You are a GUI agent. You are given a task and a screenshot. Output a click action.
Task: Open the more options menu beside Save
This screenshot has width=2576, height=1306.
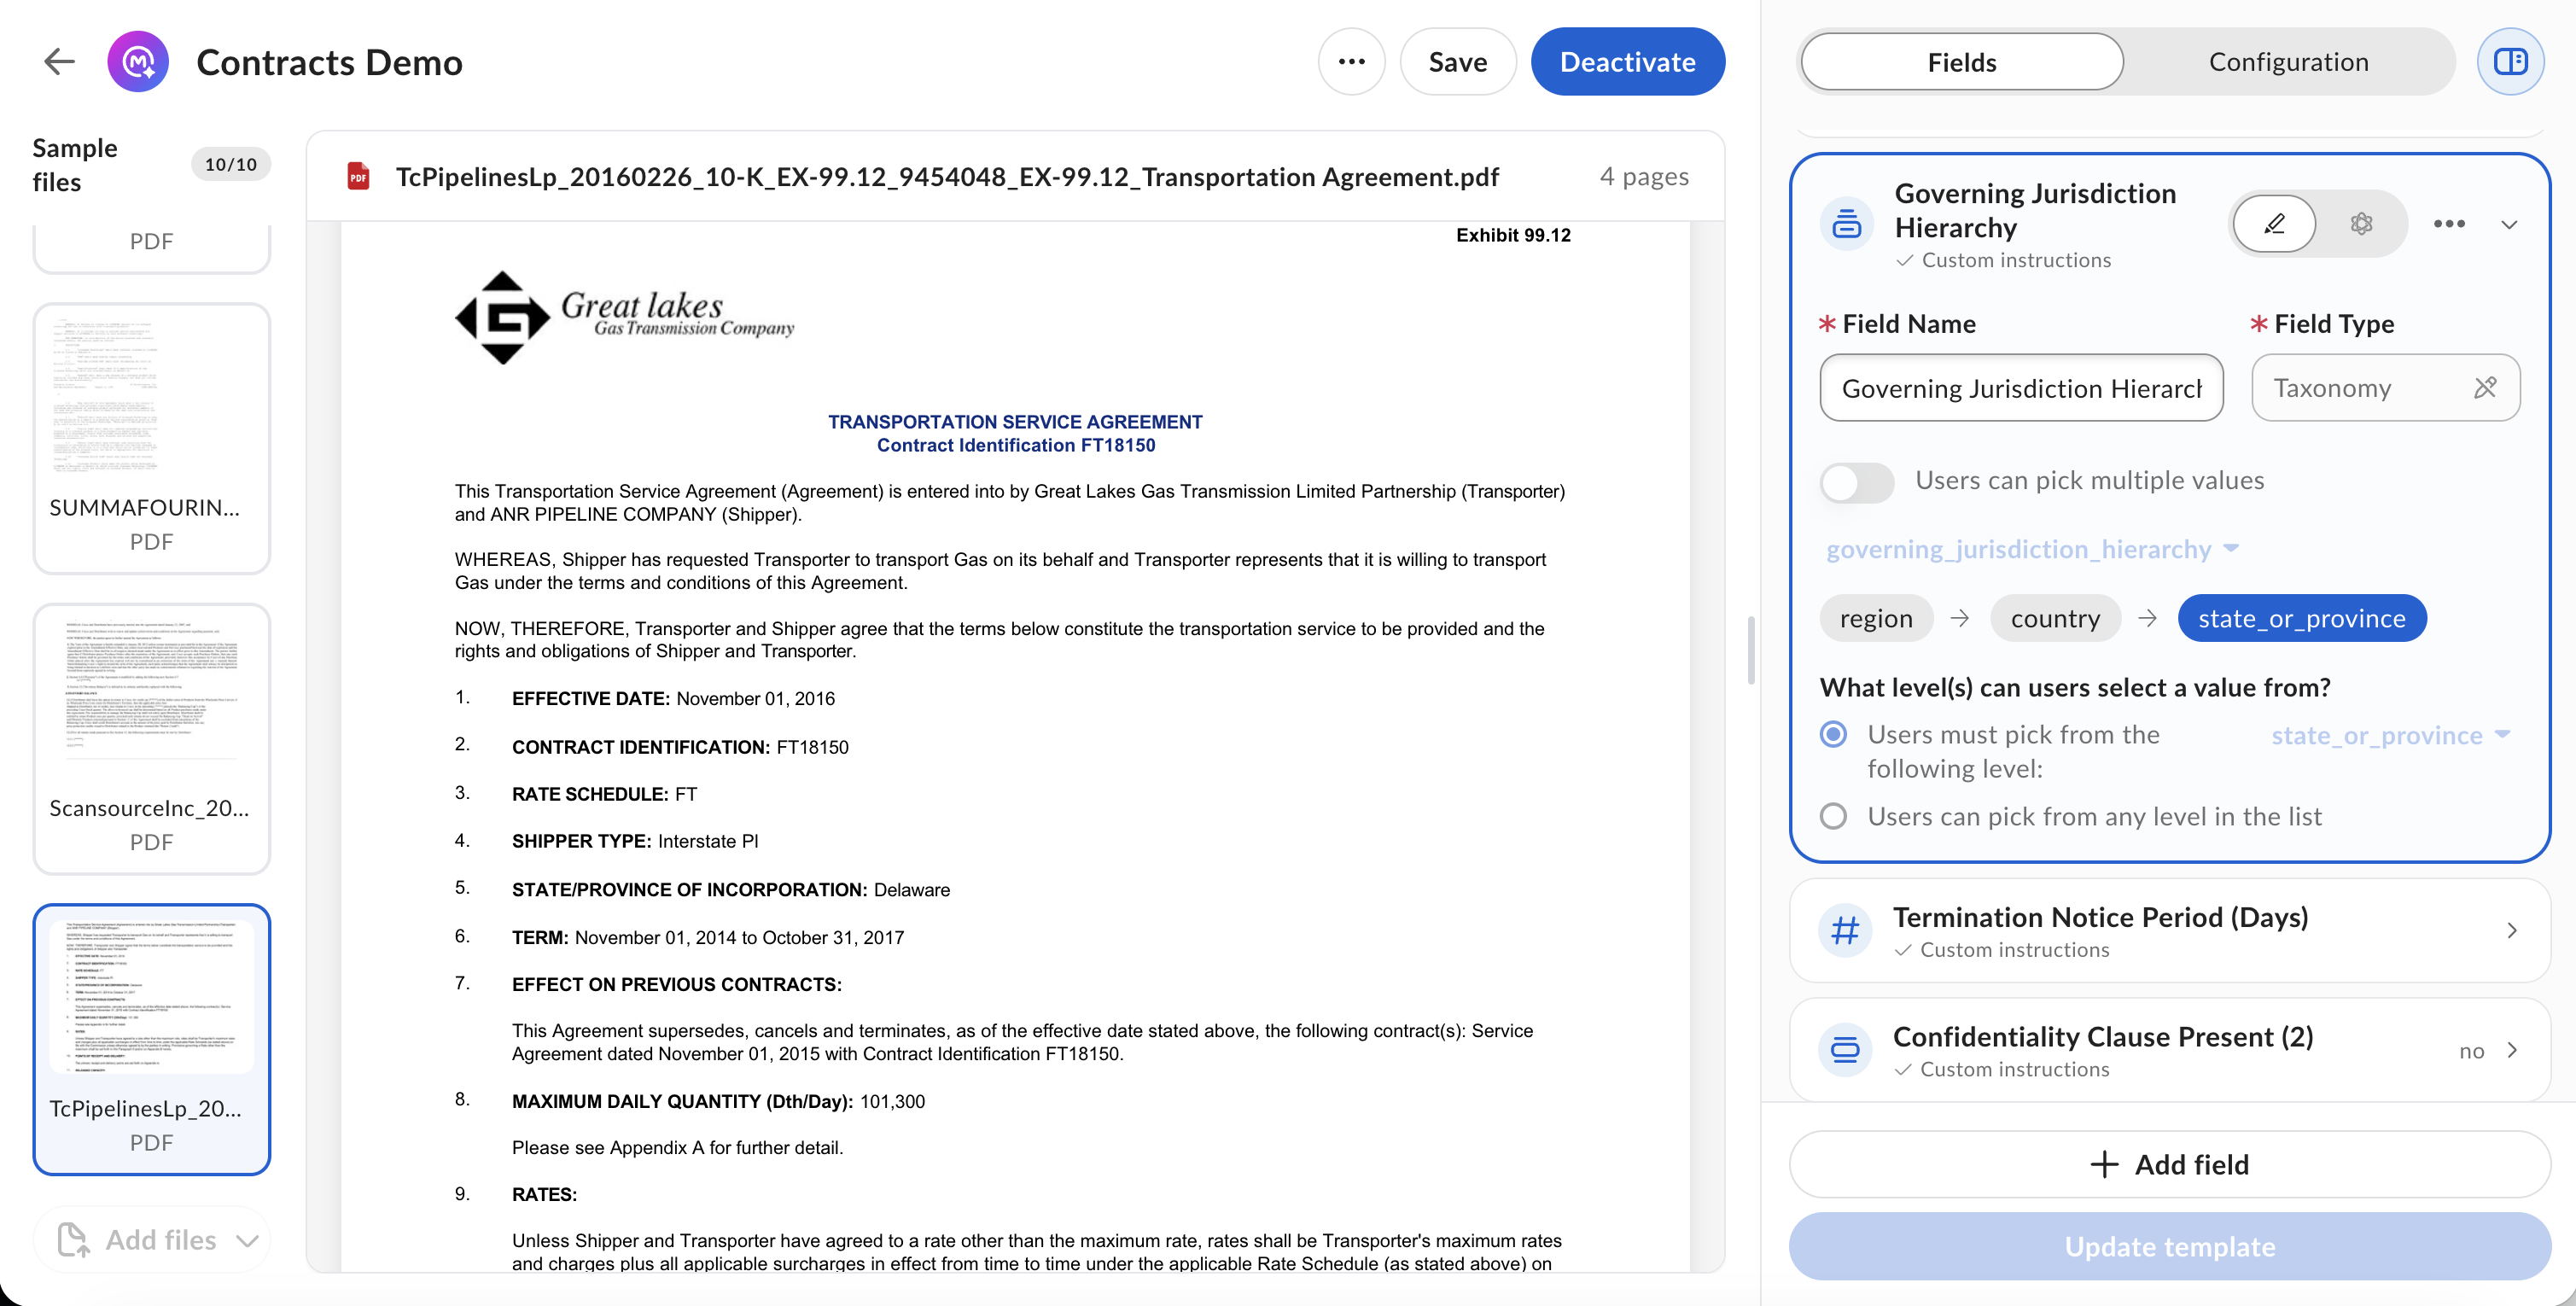[x=1351, y=62]
